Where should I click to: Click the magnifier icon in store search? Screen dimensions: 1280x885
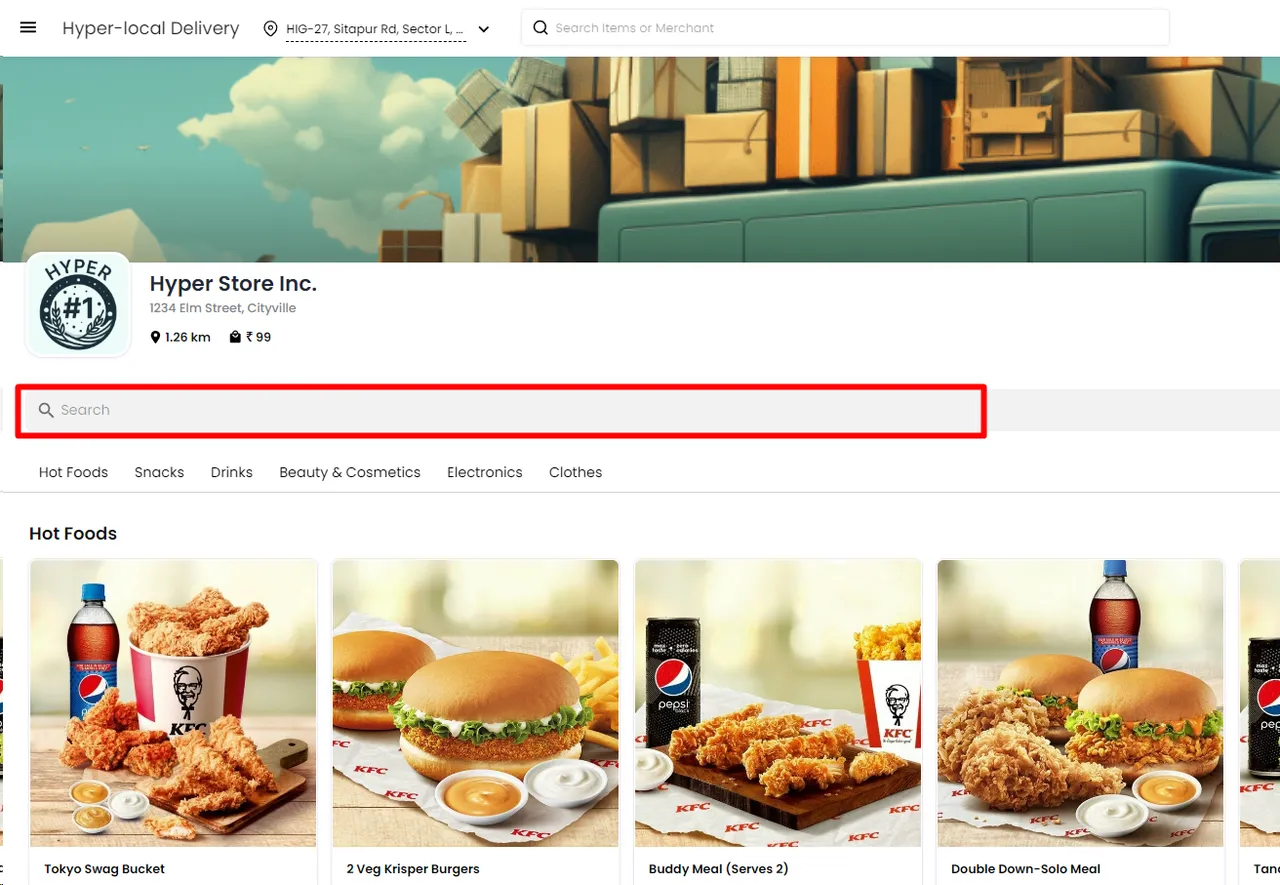click(x=46, y=410)
